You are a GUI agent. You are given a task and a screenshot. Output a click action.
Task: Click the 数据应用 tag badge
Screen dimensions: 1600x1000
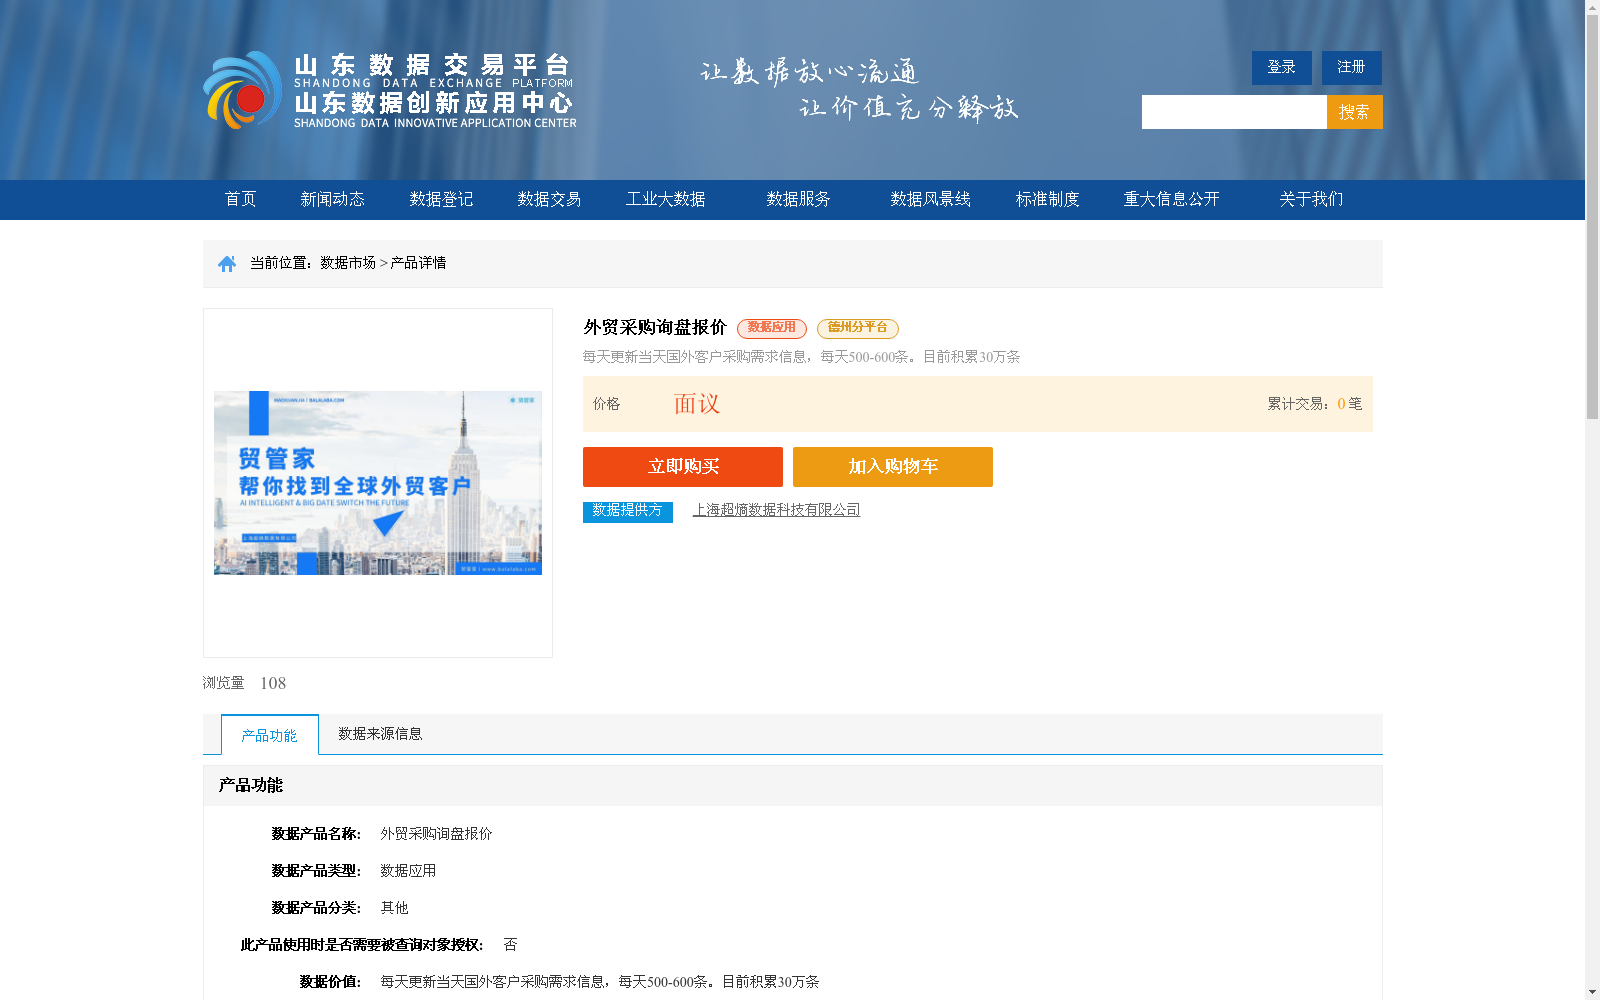tap(772, 328)
